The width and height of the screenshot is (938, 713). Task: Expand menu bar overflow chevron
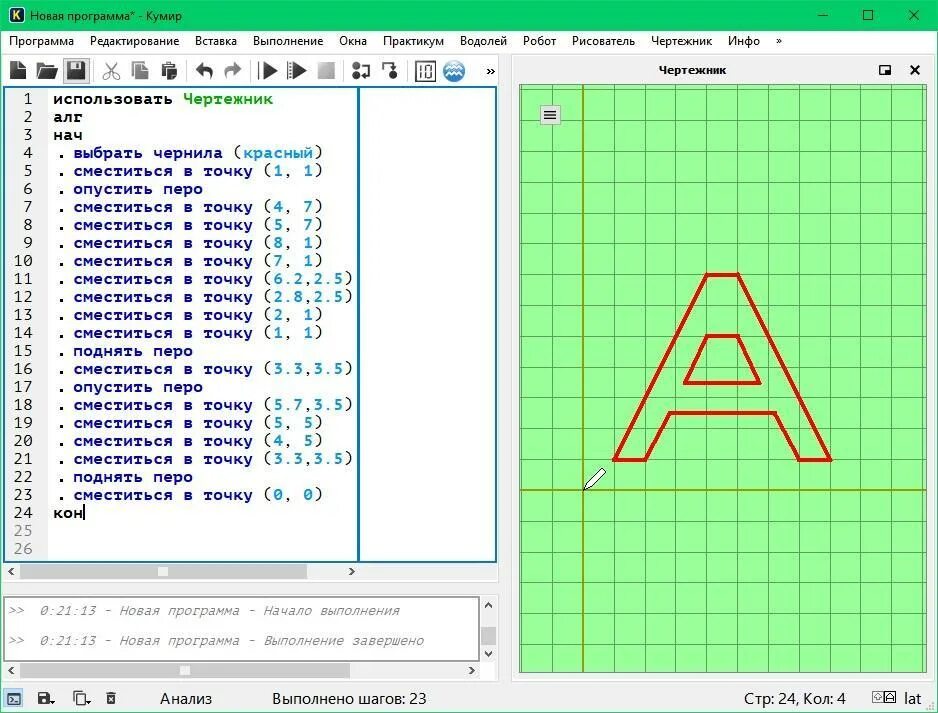click(x=778, y=41)
